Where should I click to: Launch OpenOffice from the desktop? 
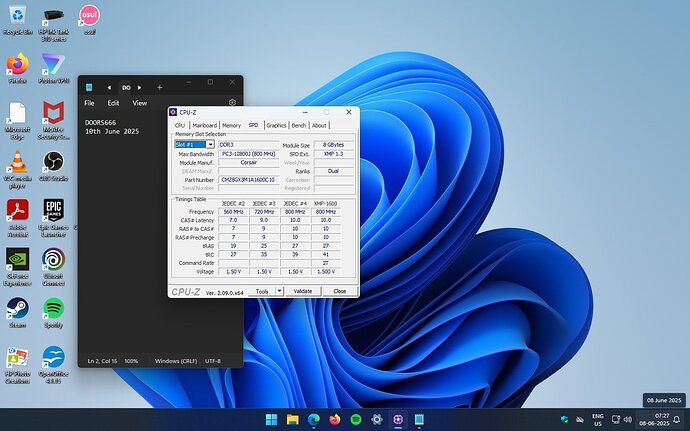point(54,365)
